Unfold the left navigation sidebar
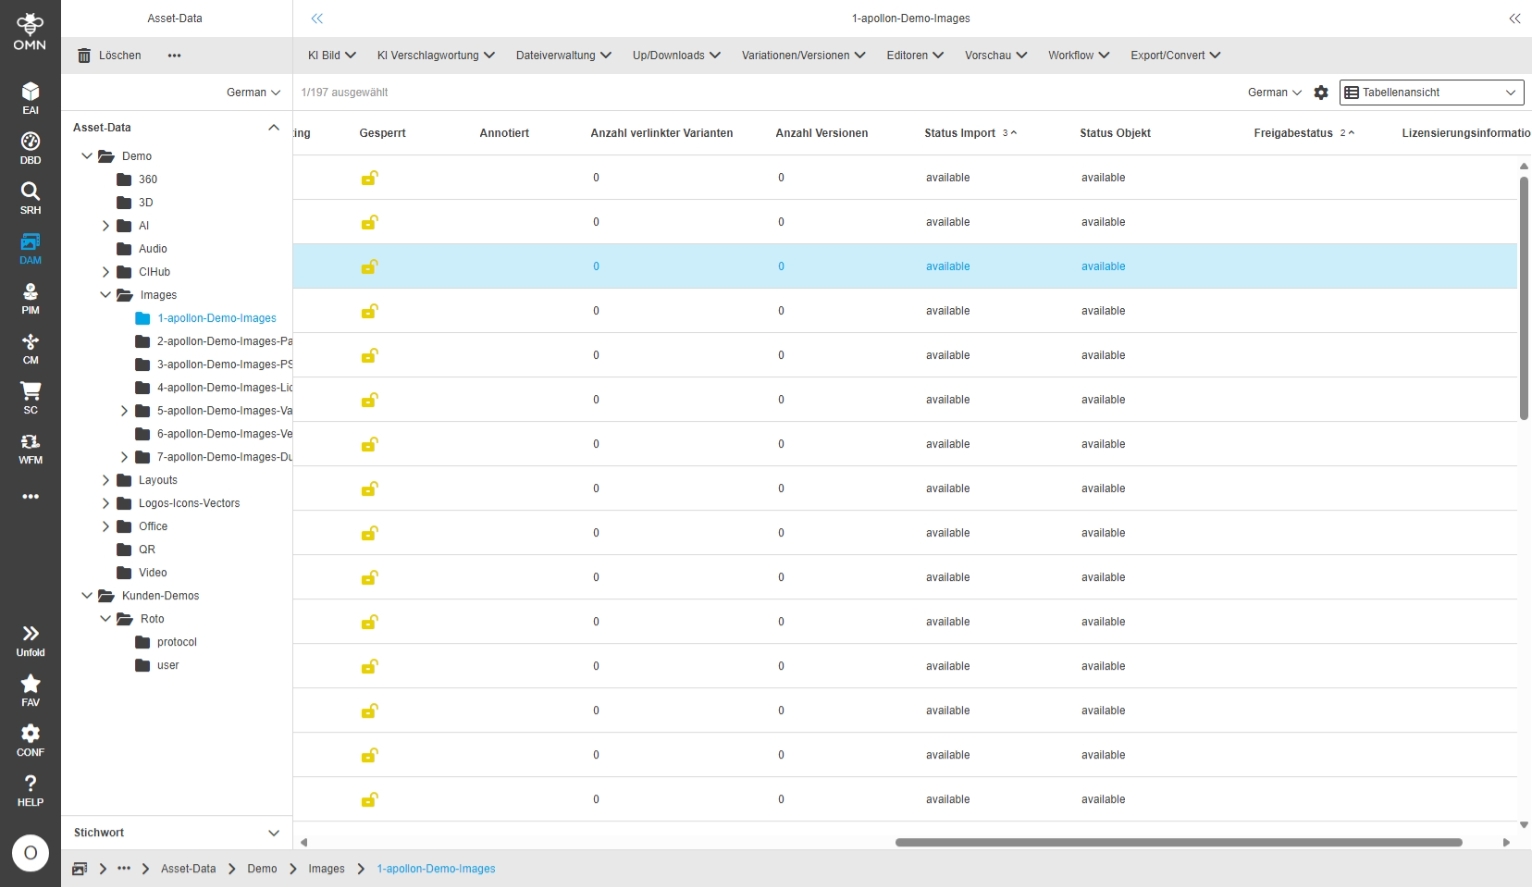Screen dimensions: 1532x887 [30, 639]
